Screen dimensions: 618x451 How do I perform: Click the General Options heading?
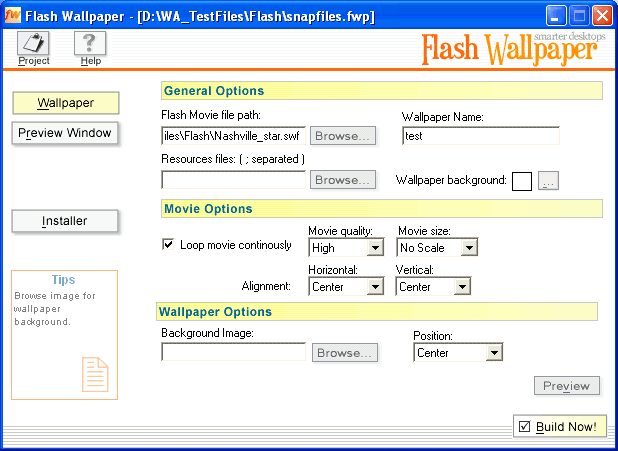(x=214, y=91)
